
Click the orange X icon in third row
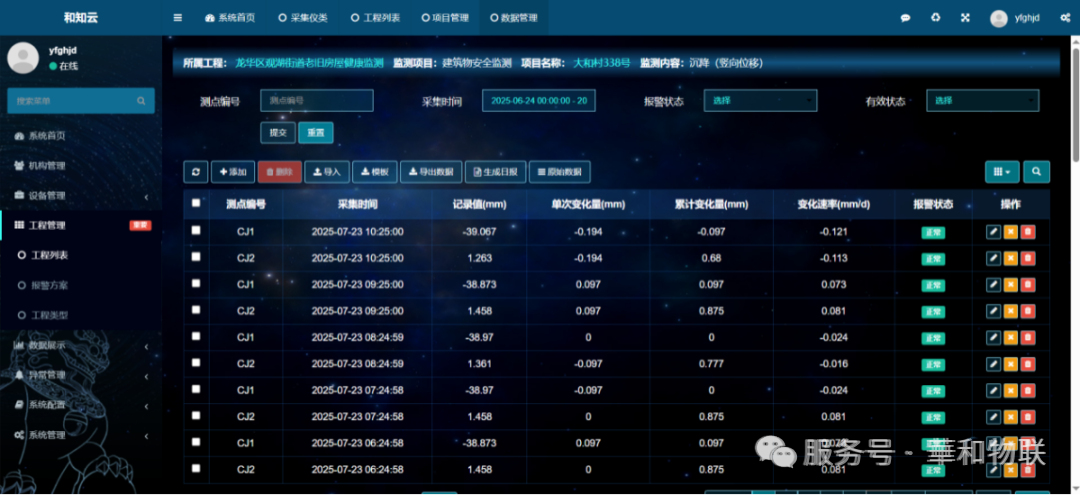coord(1011,284)
